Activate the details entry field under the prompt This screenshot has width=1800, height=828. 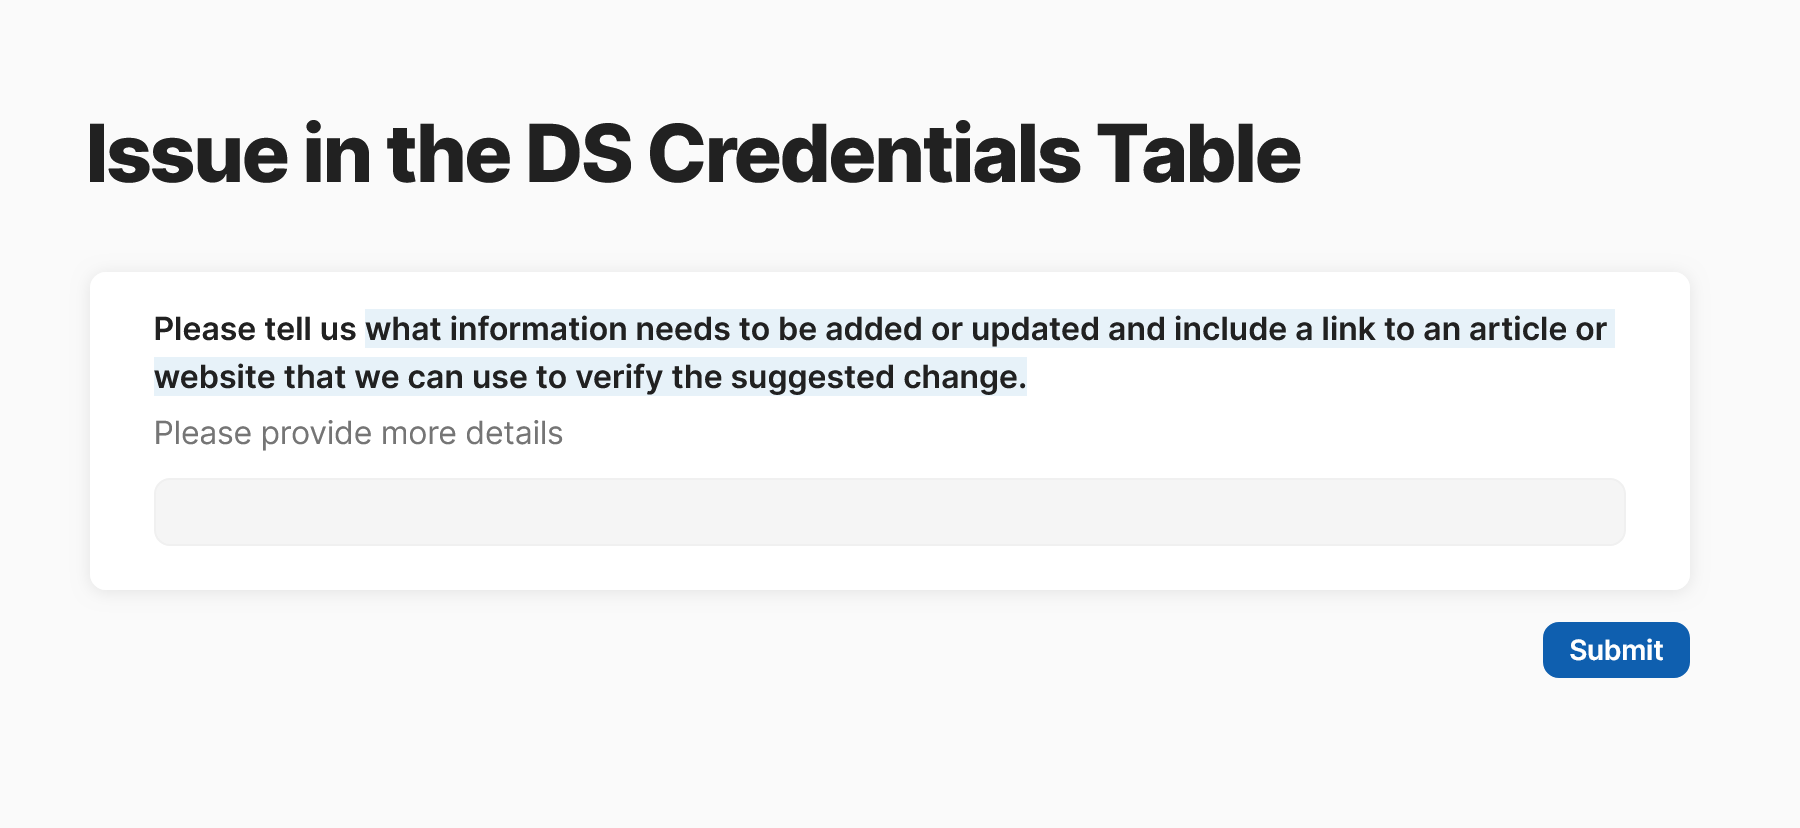[x=890, y=511]
